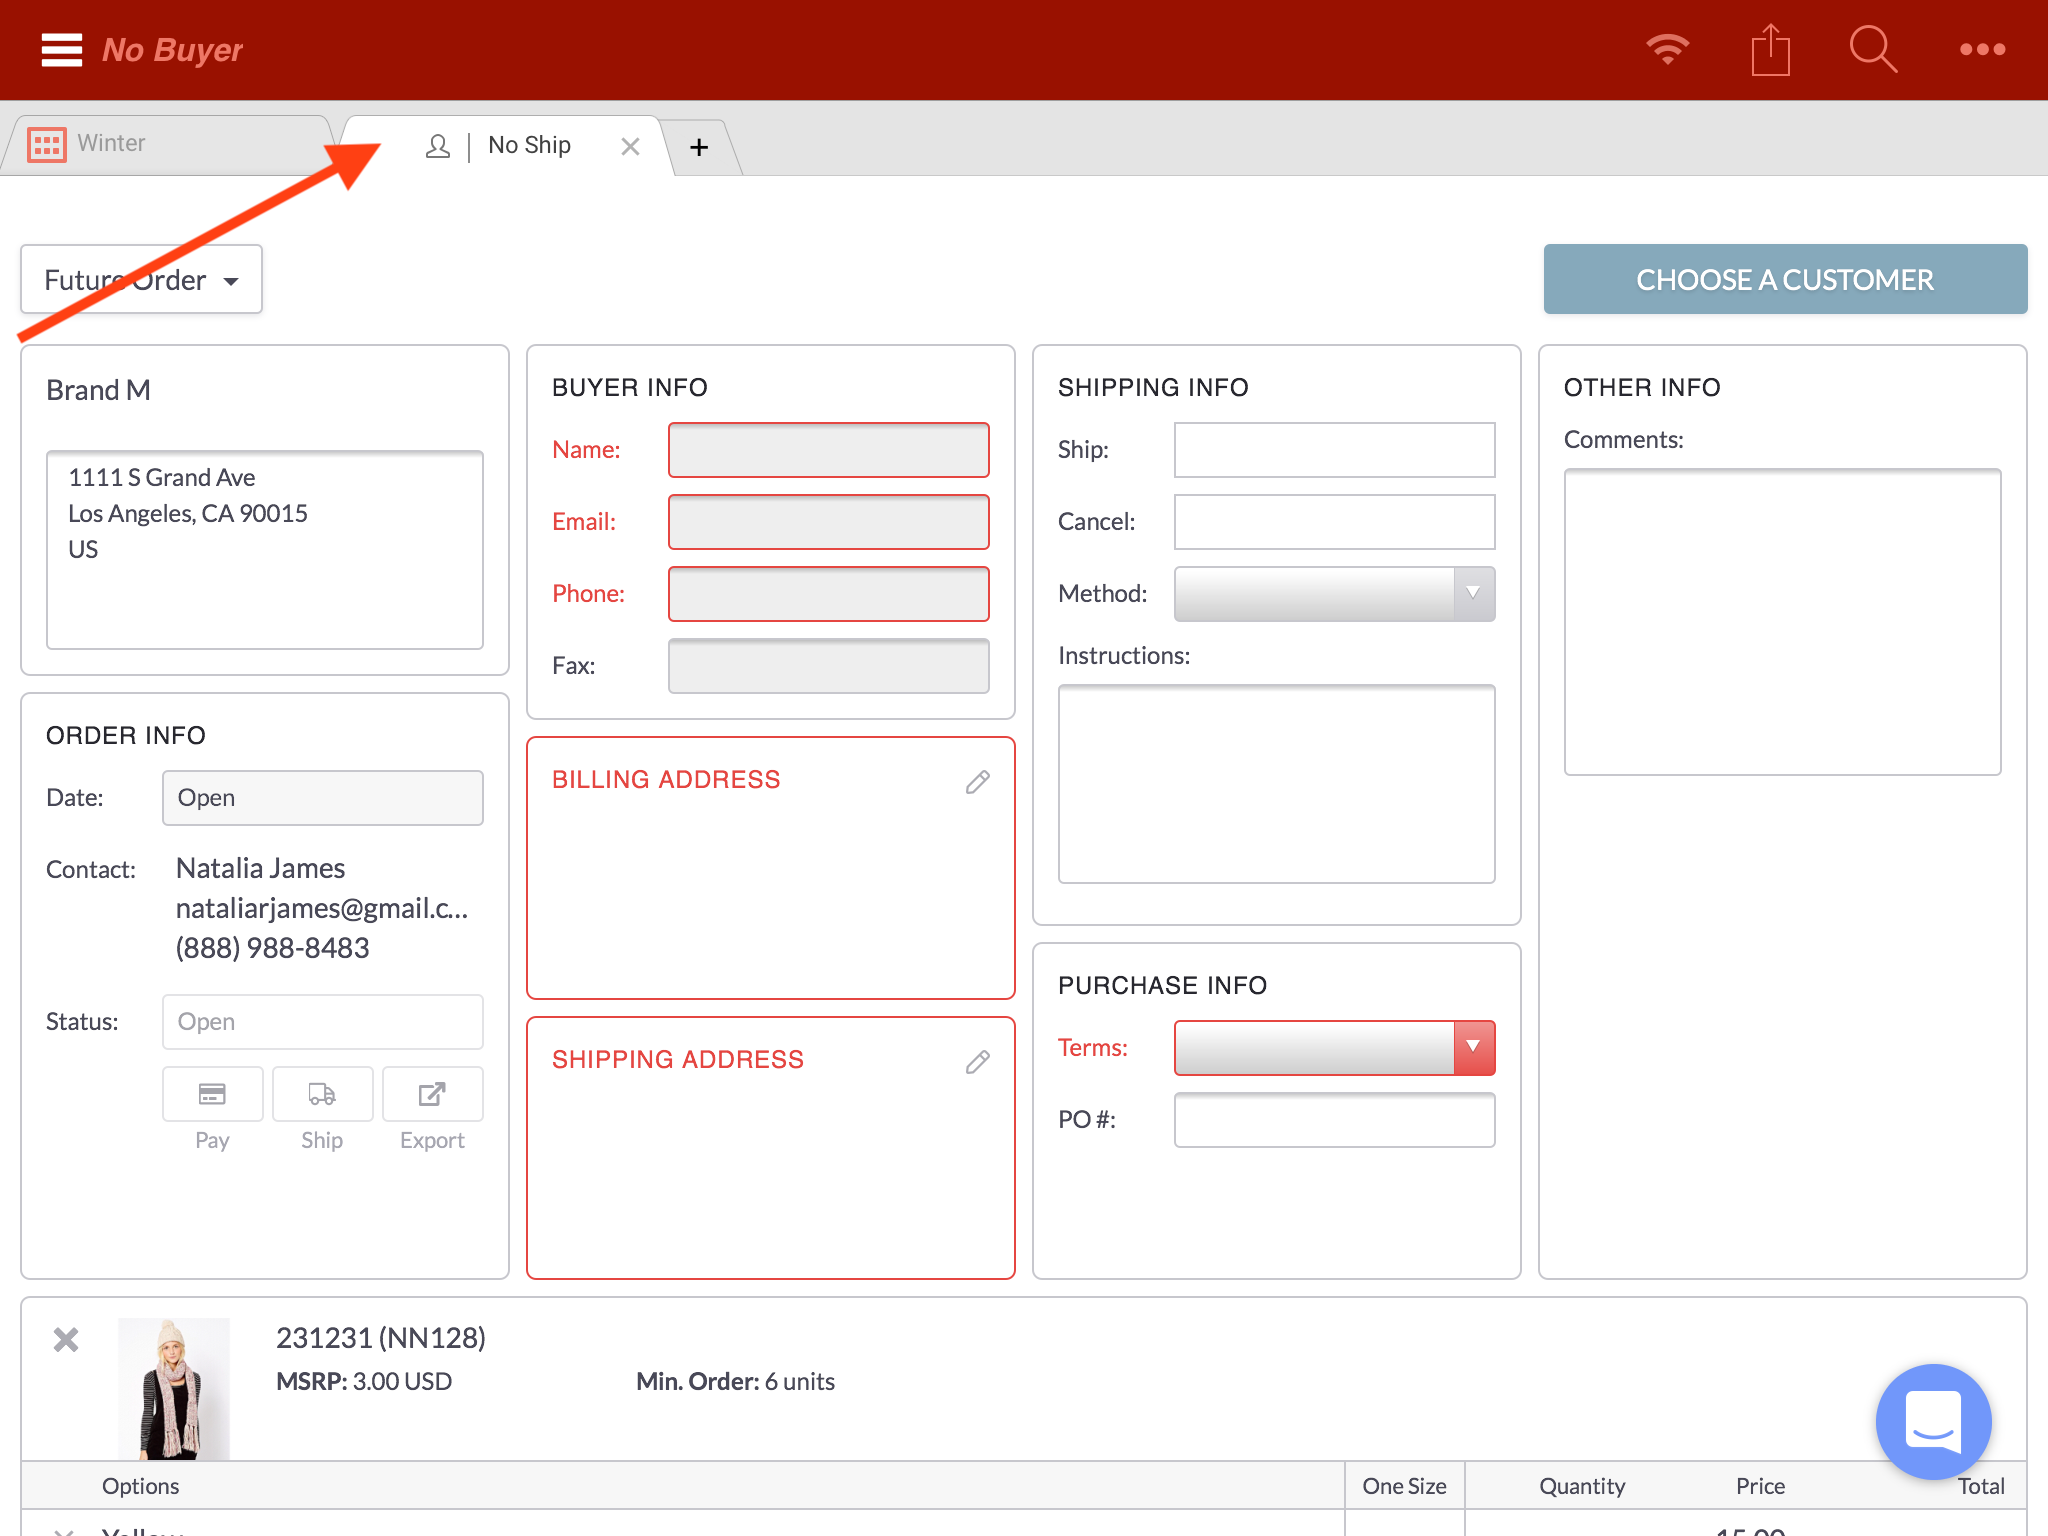Screen dimensions: 2048x1536
Task: Click the customer person icon in tab
Action: point(437,146)
